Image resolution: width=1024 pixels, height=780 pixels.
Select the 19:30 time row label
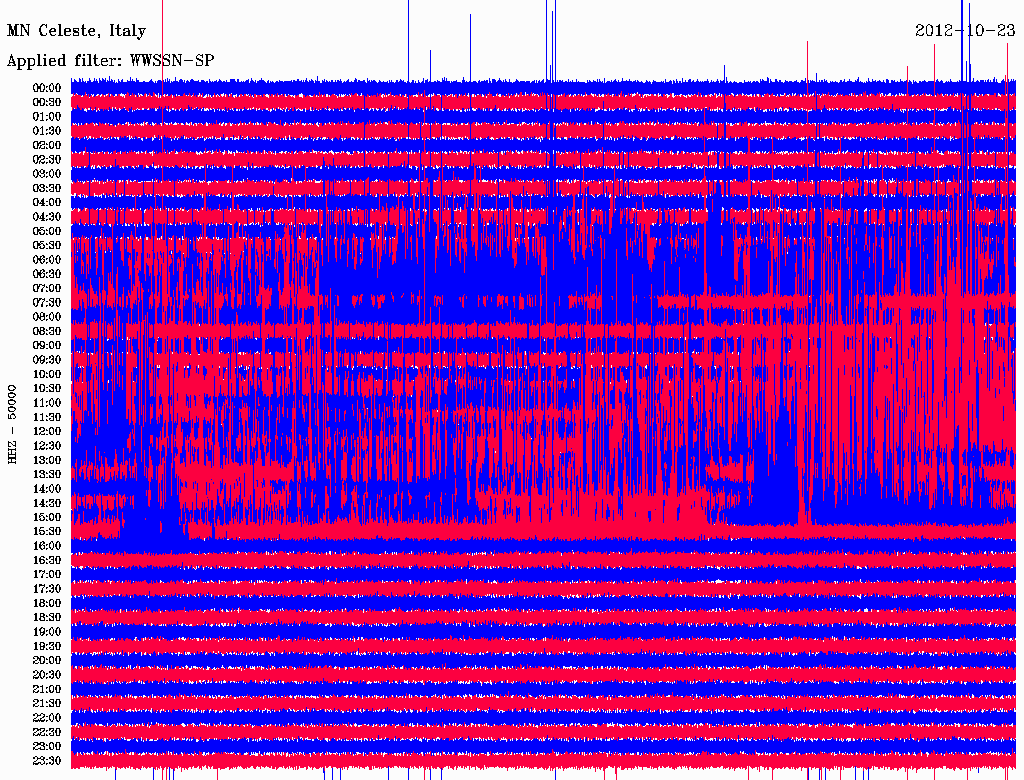[x=47, y=647]
